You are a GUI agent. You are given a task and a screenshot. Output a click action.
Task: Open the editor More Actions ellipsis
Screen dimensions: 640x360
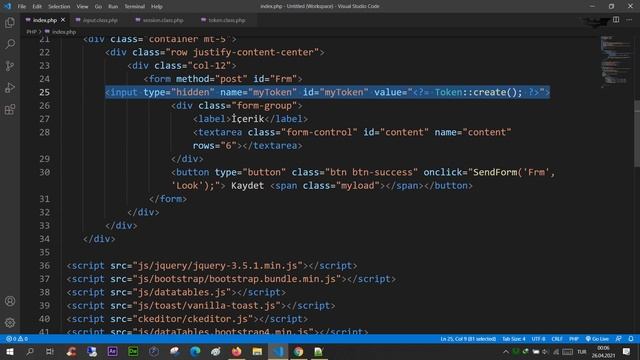(x=629, y=20)
